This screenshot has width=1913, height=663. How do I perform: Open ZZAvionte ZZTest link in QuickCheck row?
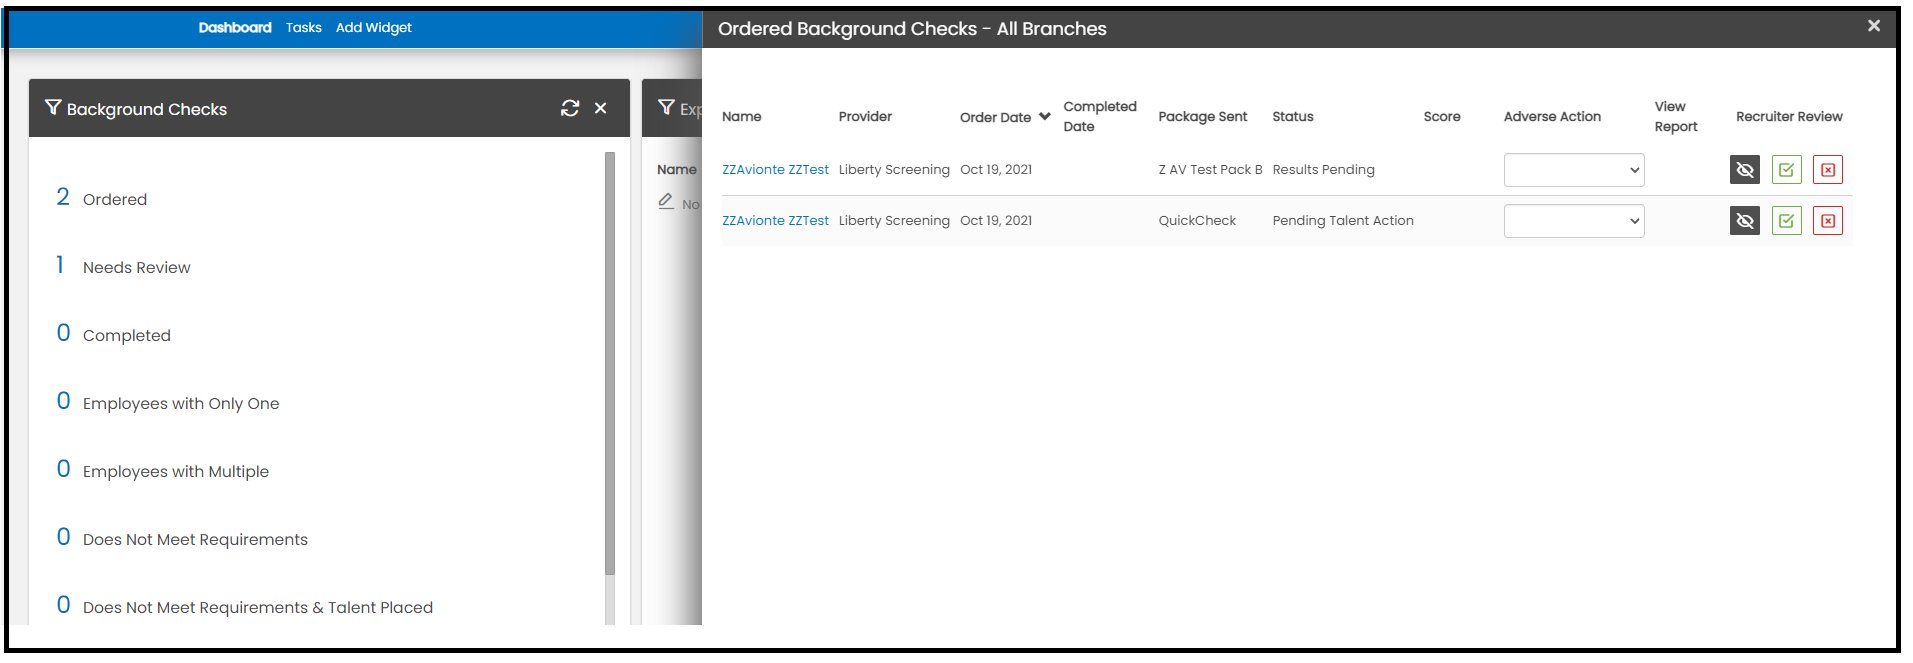775,221
